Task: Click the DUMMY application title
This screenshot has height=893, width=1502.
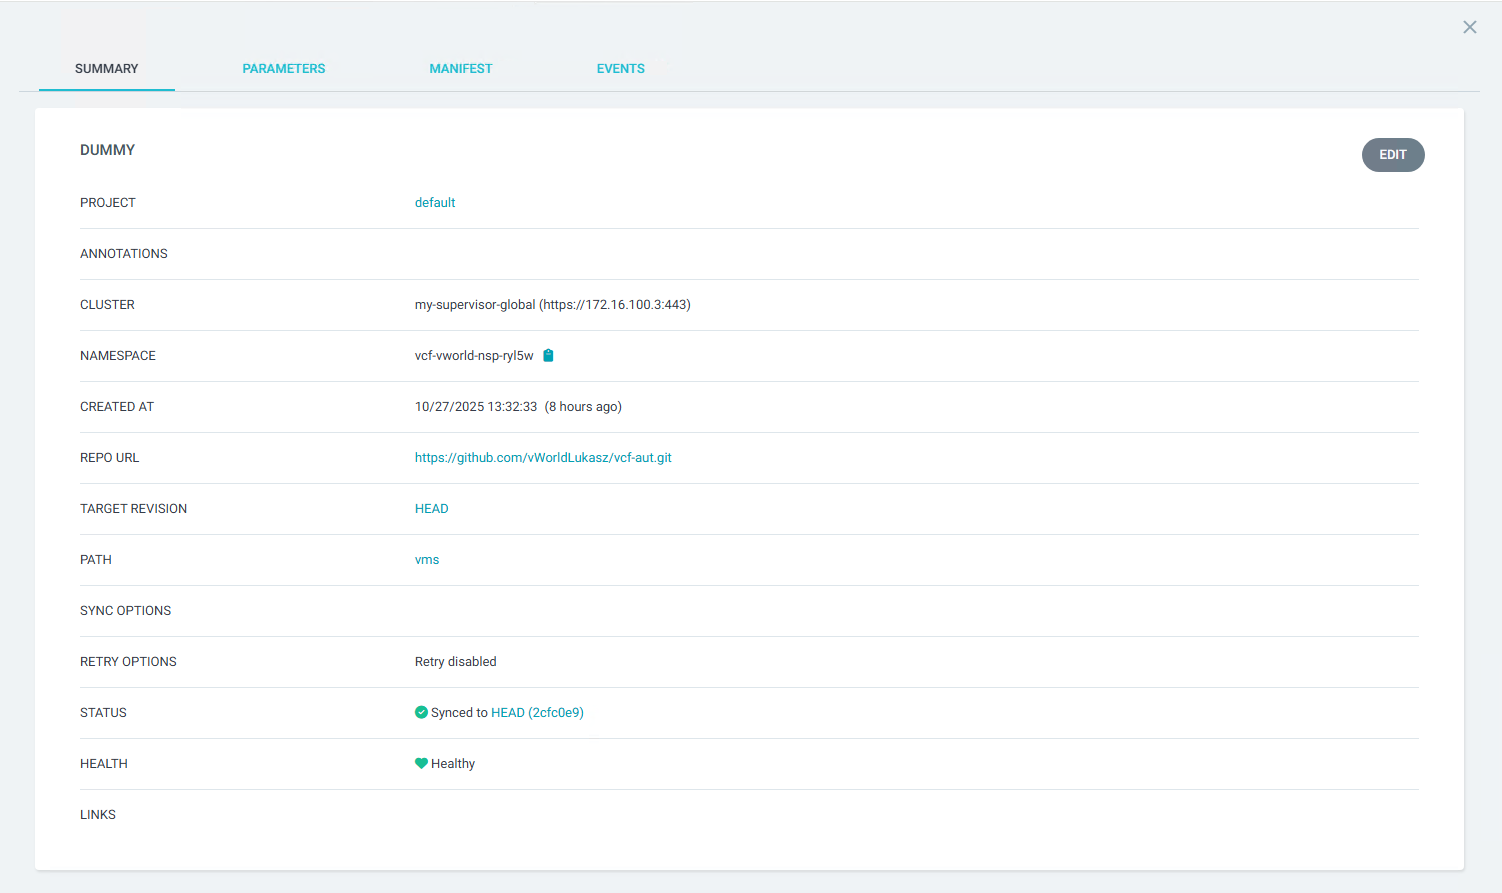Action: pyautogui.click(x=107, y=150)
